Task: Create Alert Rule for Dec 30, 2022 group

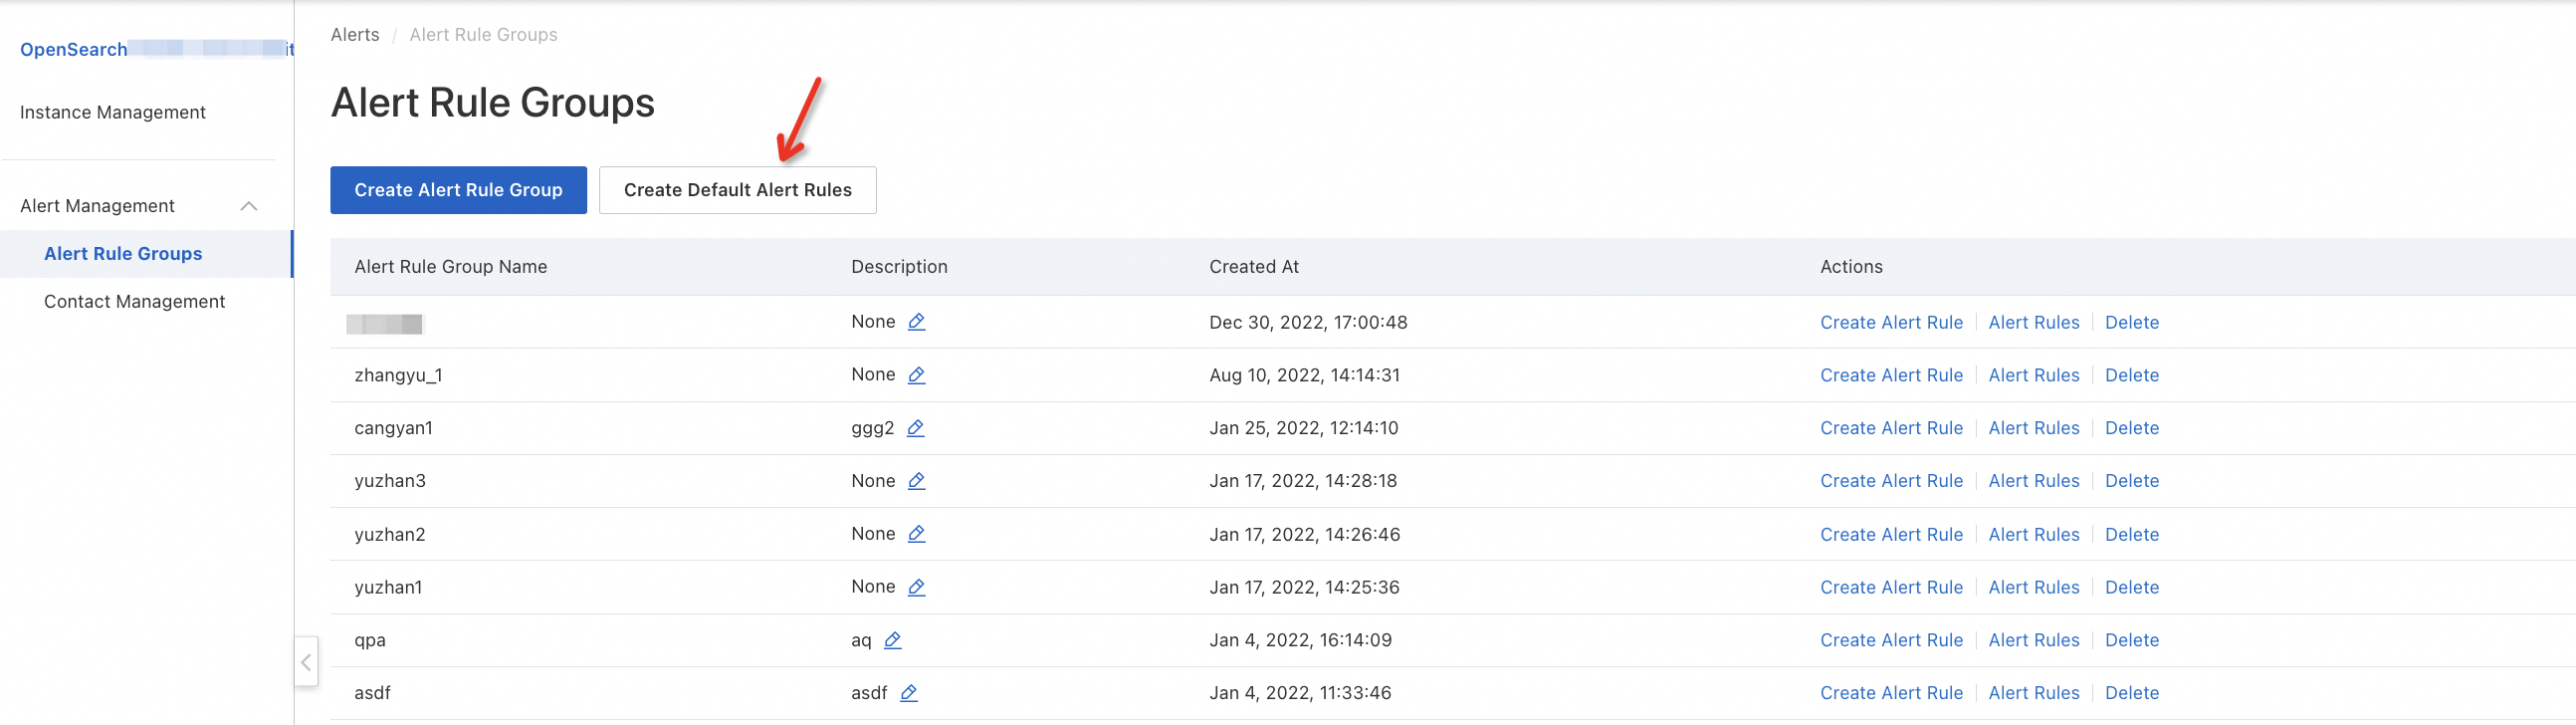Action: point(1891,323)
